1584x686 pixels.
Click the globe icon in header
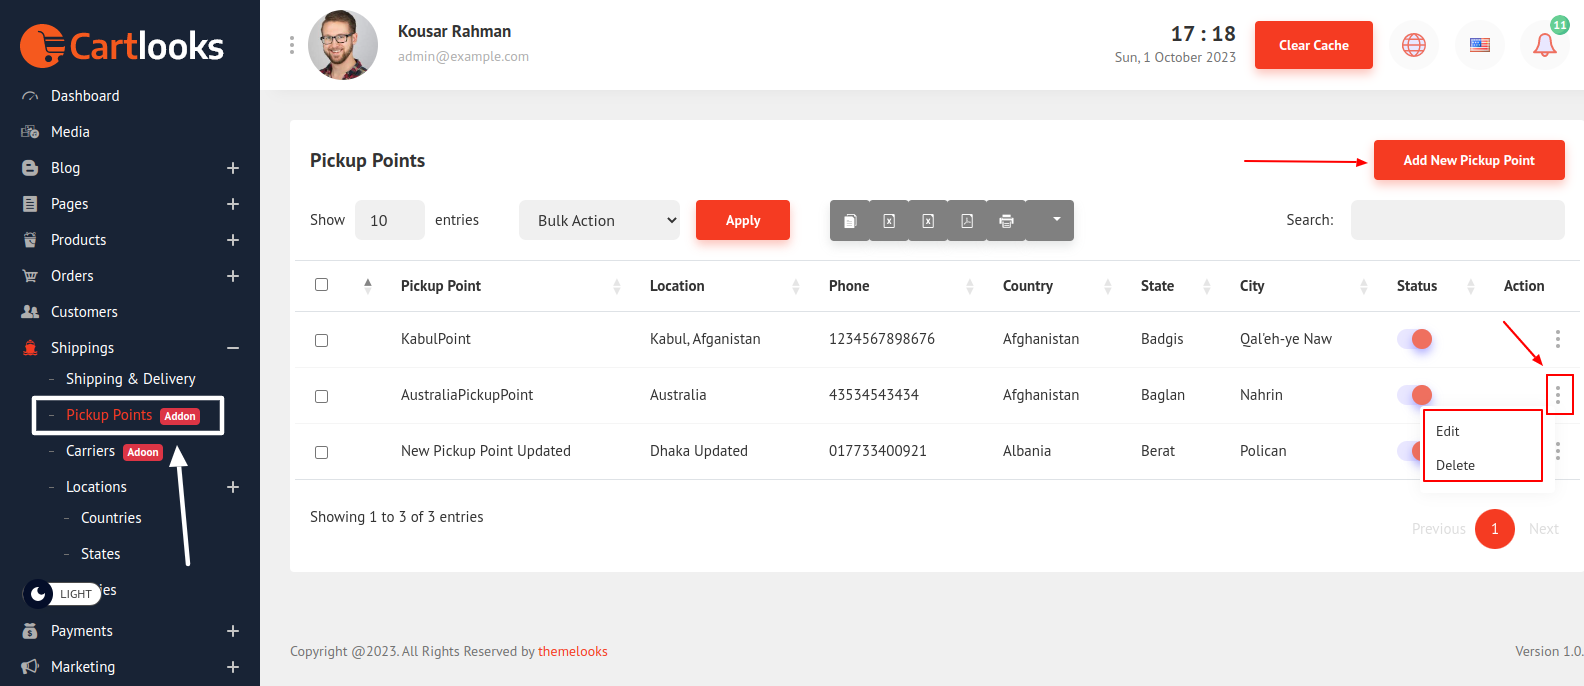(x=1413, y=45)
